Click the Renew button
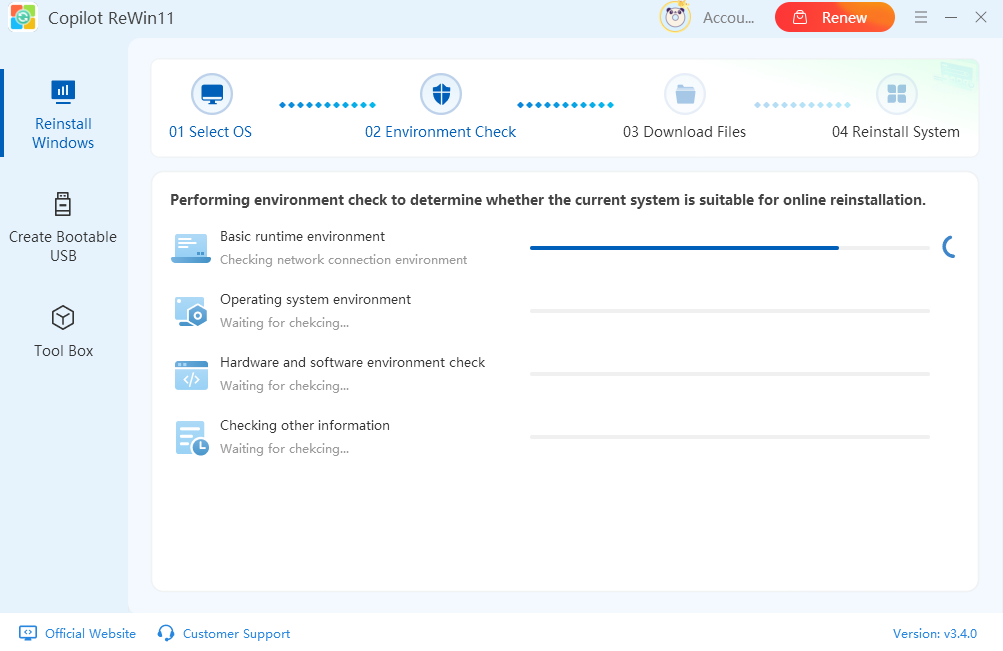 click(x=834, y=17)
